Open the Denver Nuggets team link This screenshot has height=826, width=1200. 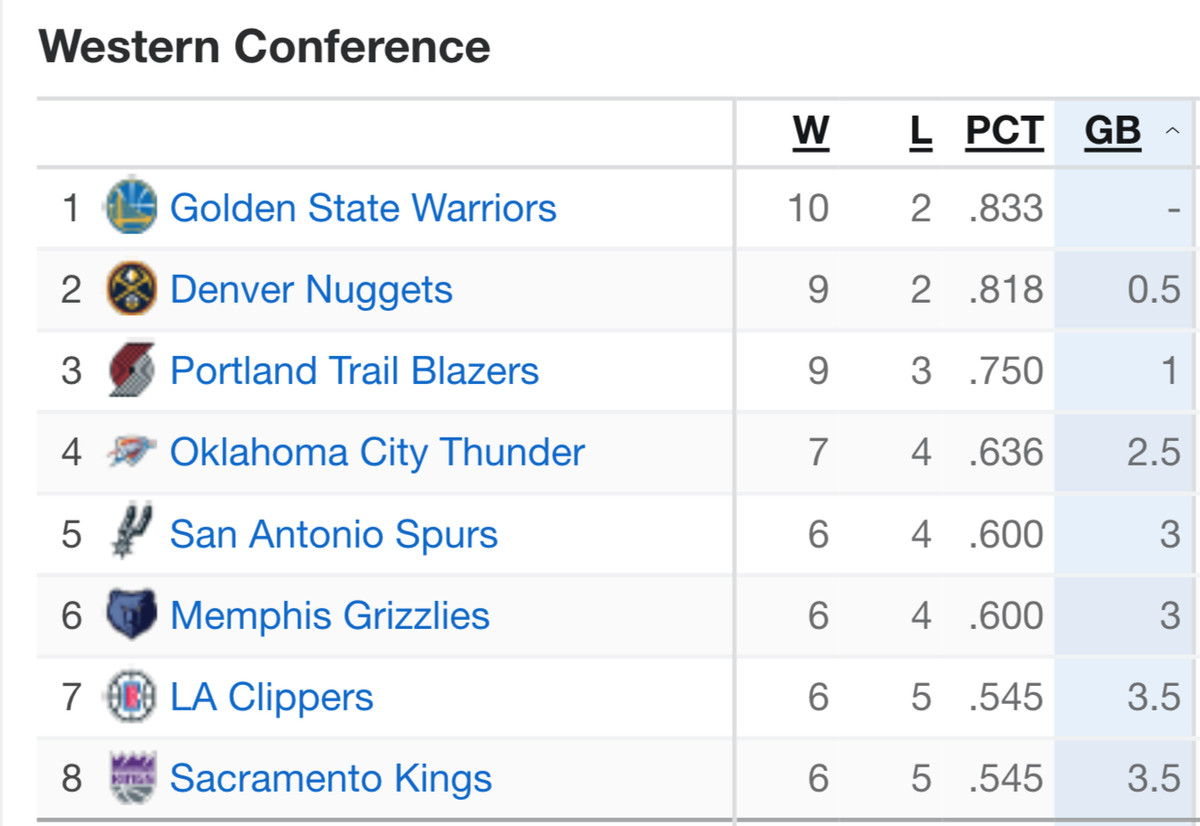coord(311,290)
